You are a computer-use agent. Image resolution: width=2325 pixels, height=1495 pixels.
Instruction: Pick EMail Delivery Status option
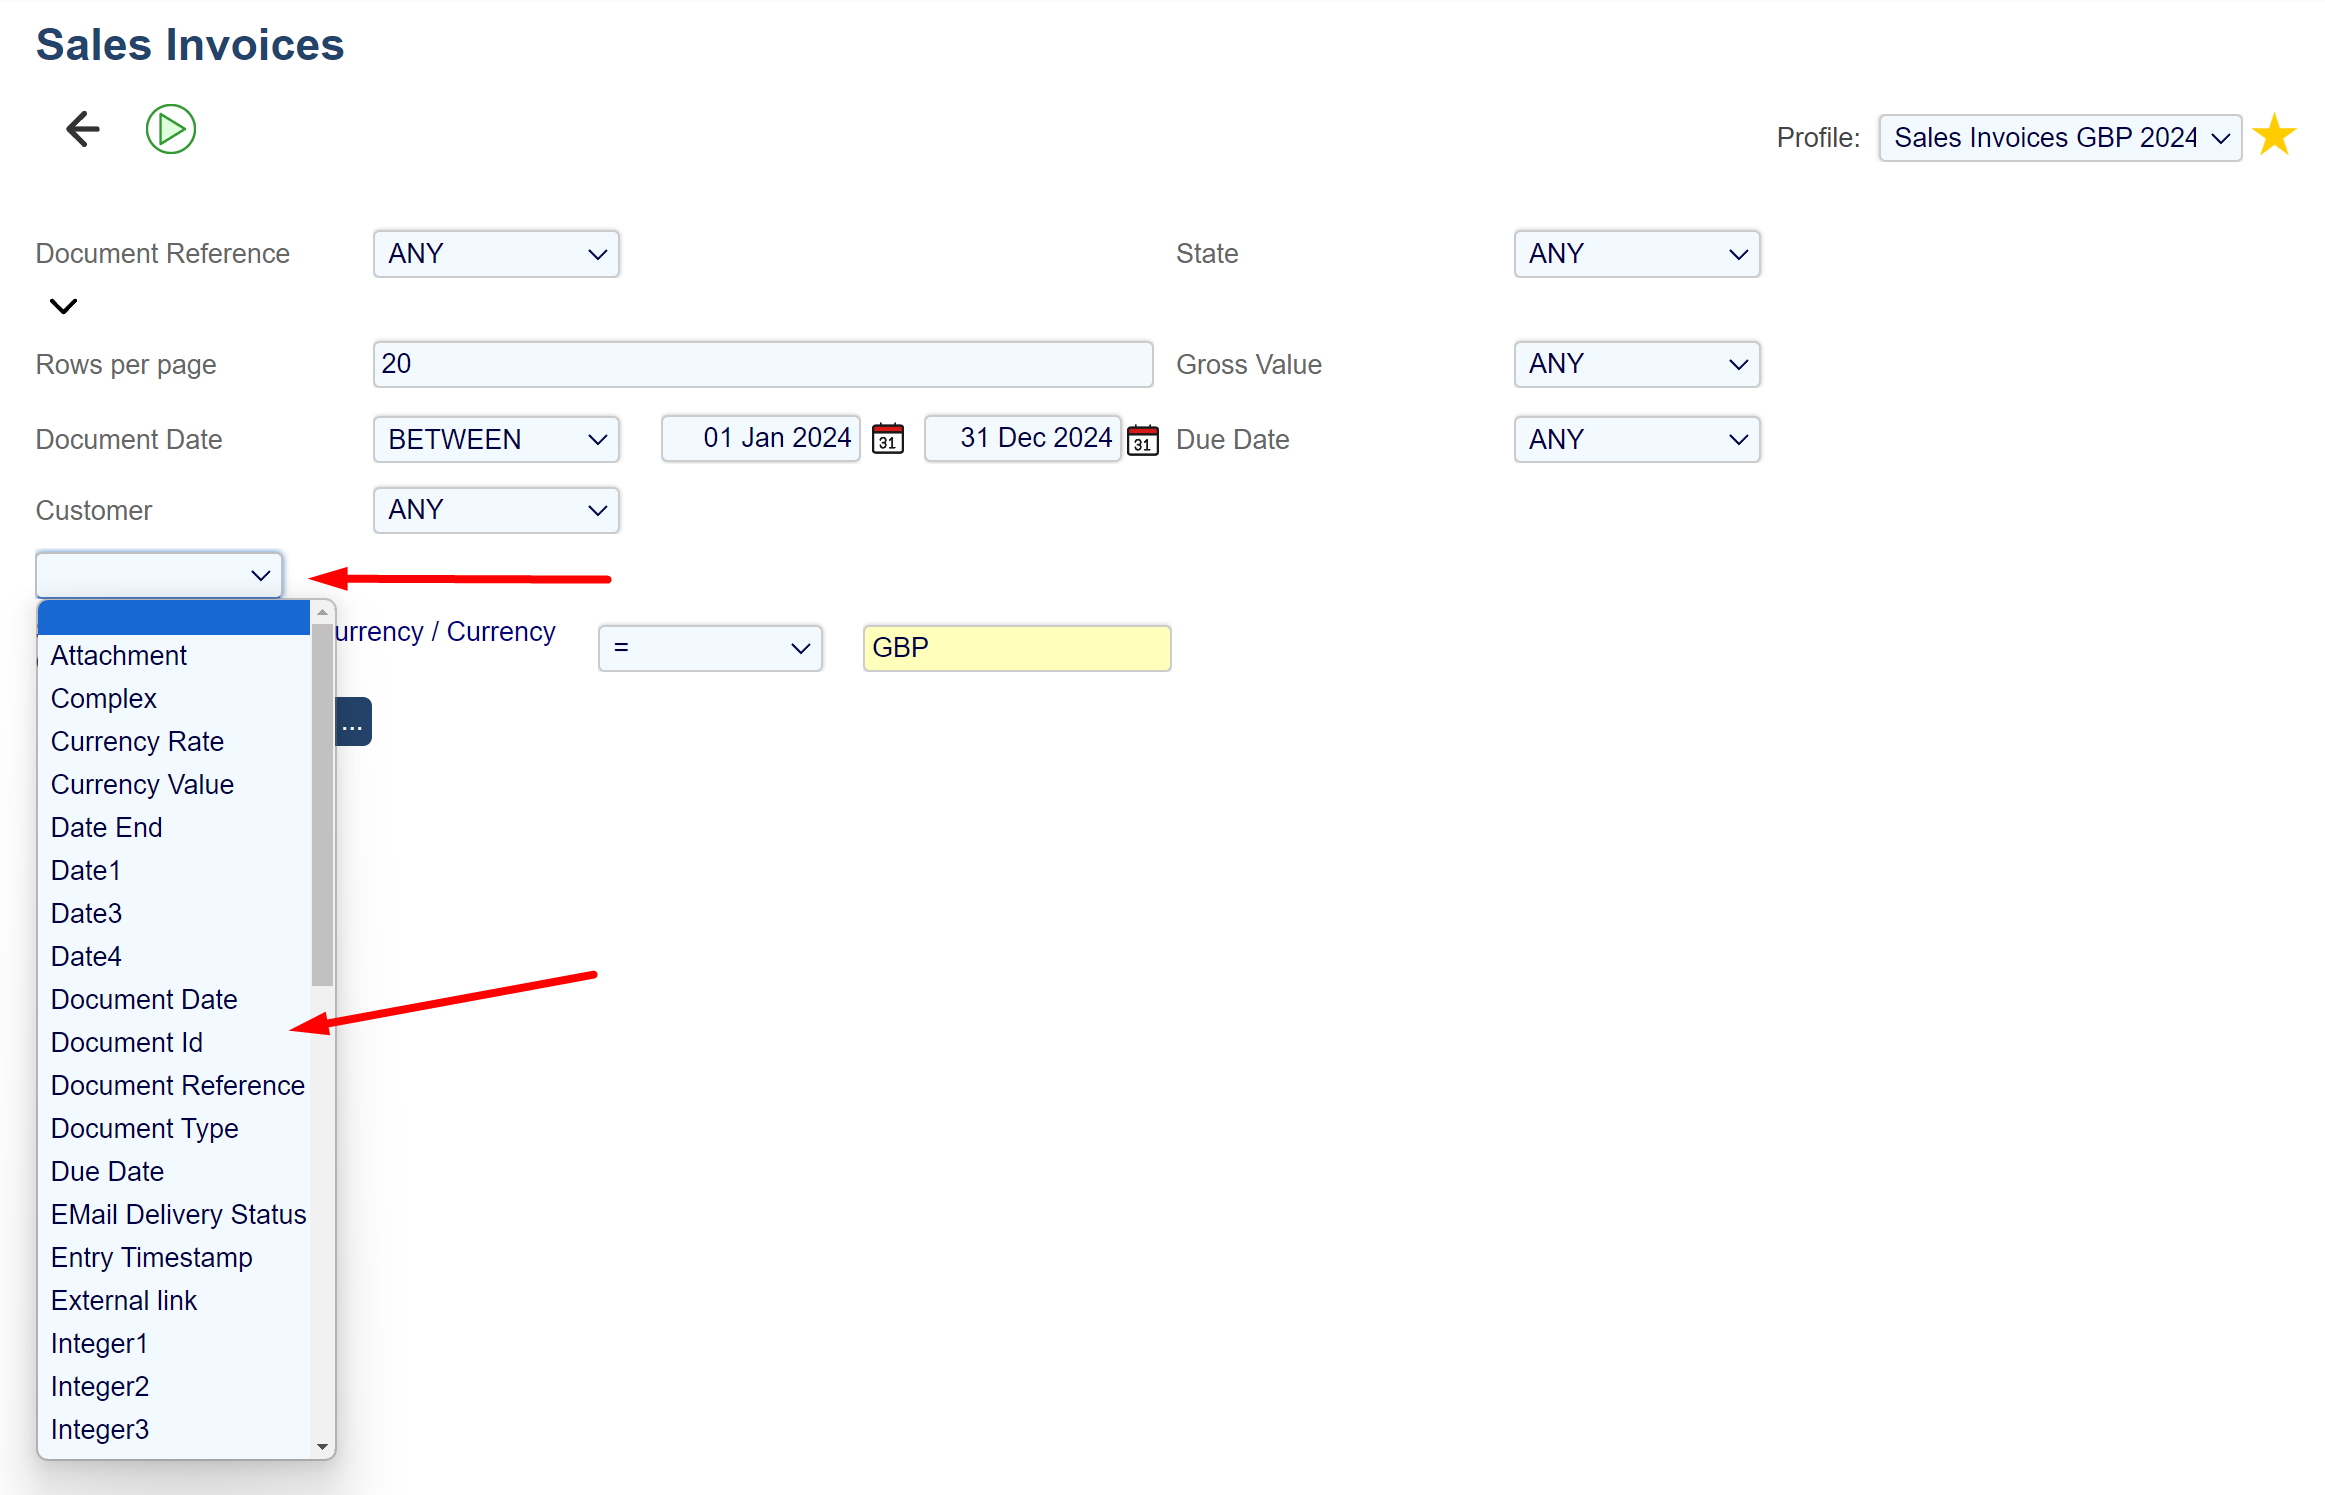(178, 1214)
